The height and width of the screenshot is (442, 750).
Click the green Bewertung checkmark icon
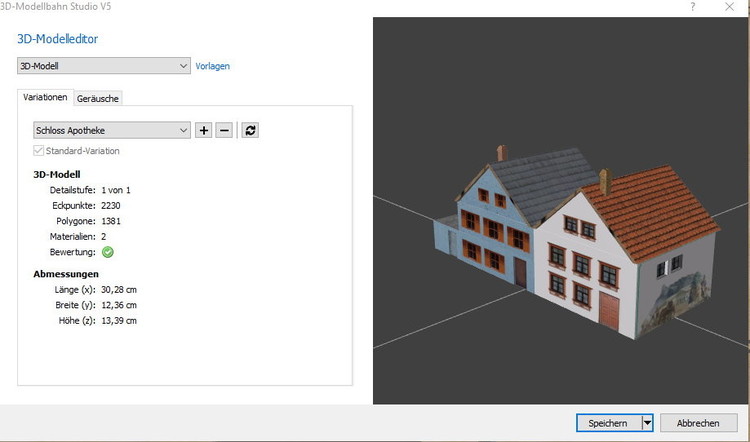[108, 252]
